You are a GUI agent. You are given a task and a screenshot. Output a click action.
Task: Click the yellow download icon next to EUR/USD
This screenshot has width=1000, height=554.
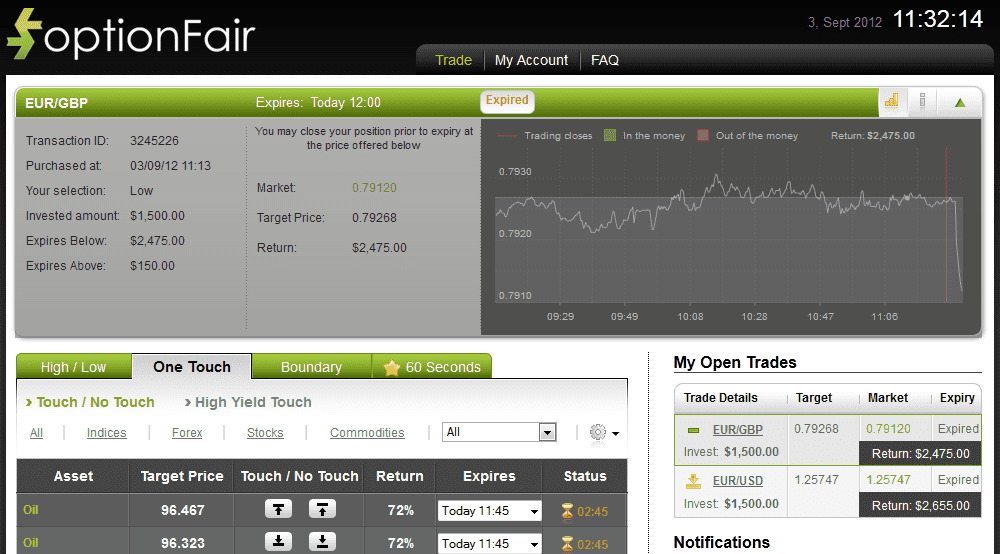click(x=693, y=481)
